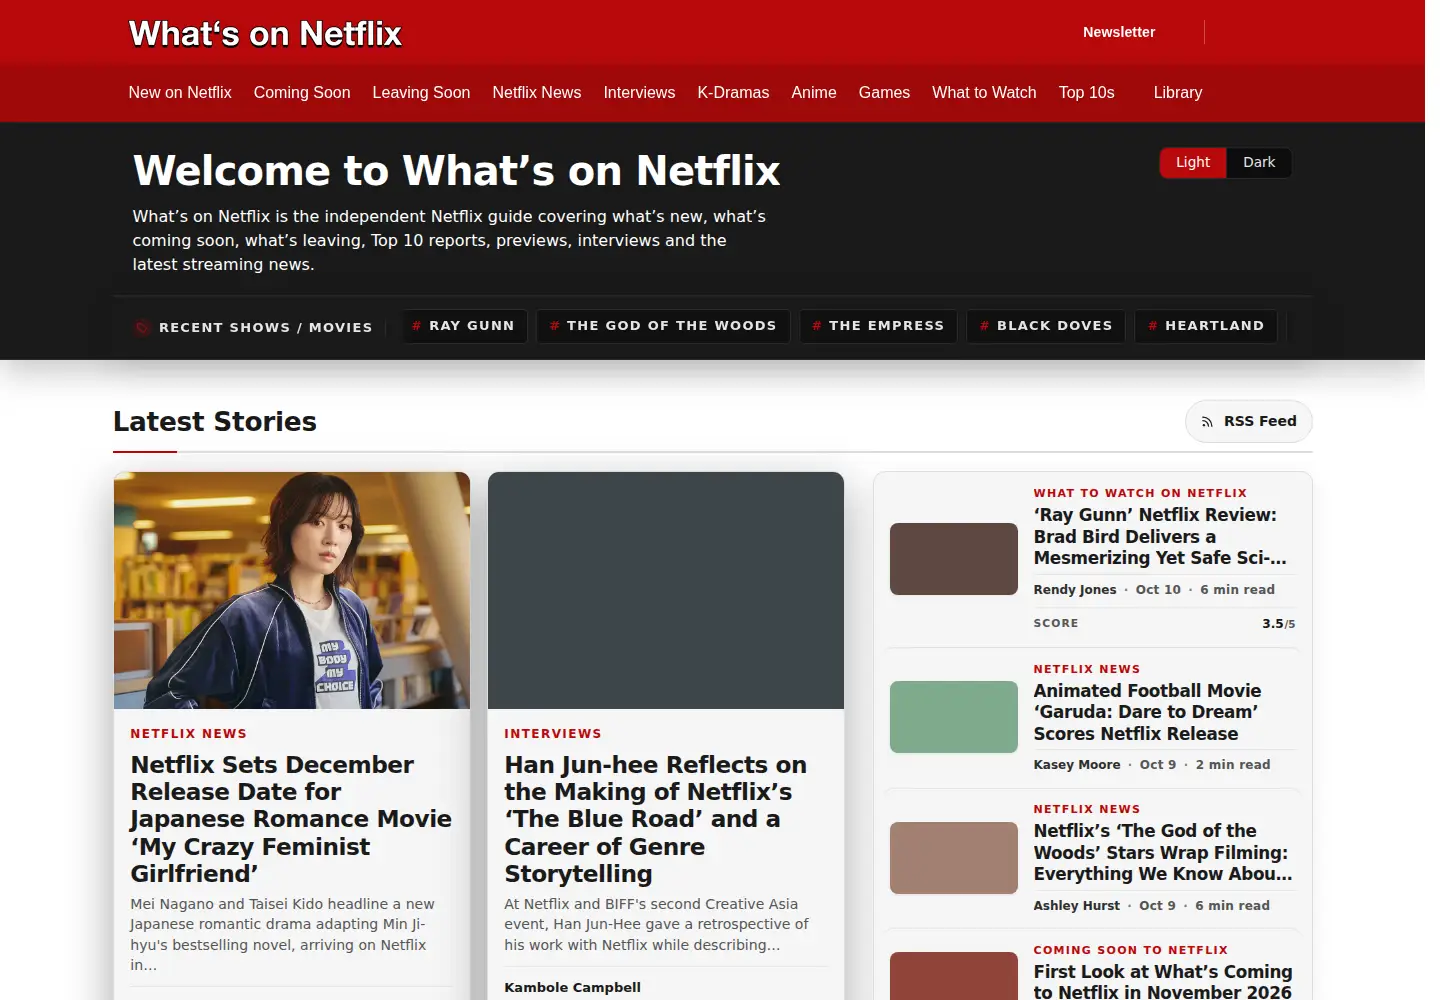Click the Netflix News label above the December Release headline
Screen dimensions: 1440x1000
point(189,733)
